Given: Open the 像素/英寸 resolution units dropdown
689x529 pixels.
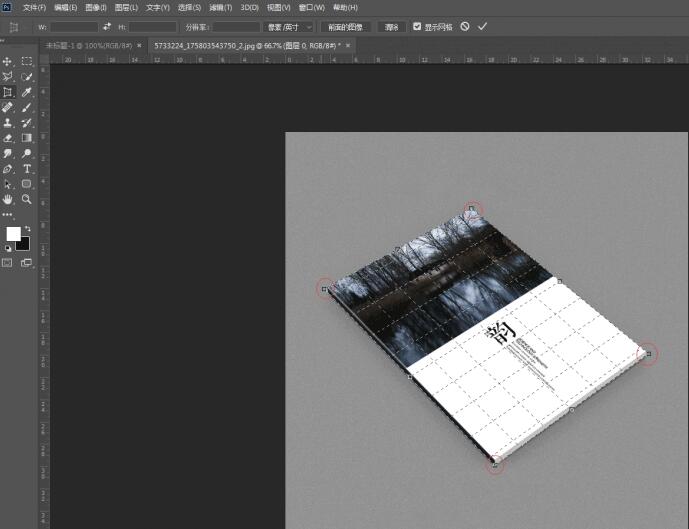Looking at the screenshot, I should point(289,27).
